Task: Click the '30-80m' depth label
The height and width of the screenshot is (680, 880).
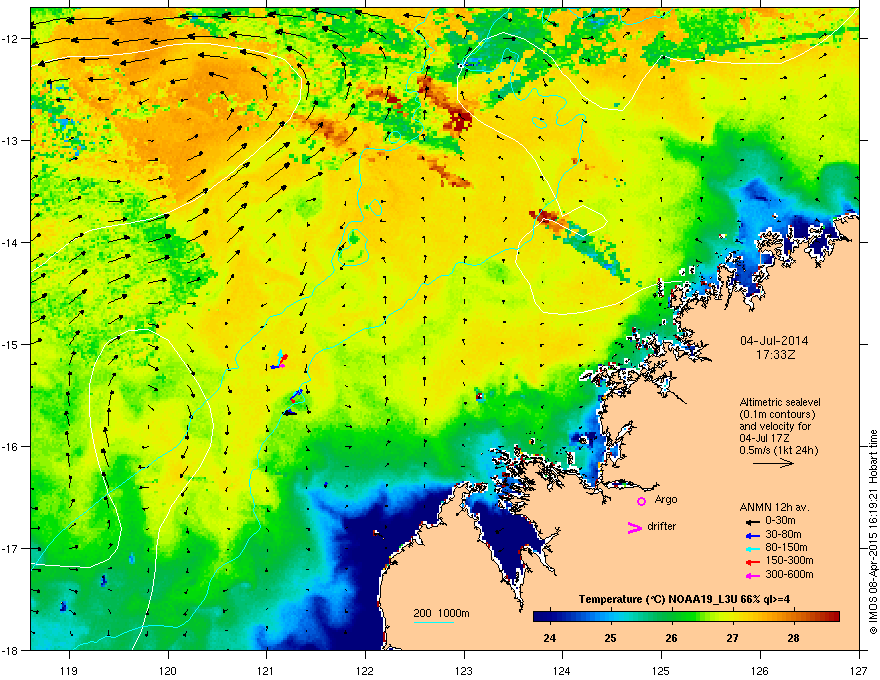Action: click(783, 535)
